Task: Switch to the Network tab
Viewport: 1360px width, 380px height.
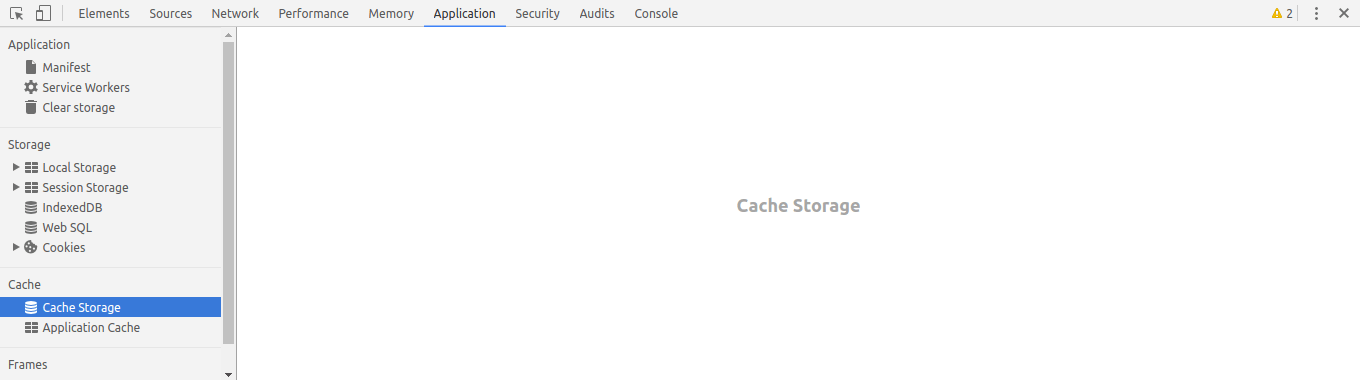Action: (x=235, y=13)
